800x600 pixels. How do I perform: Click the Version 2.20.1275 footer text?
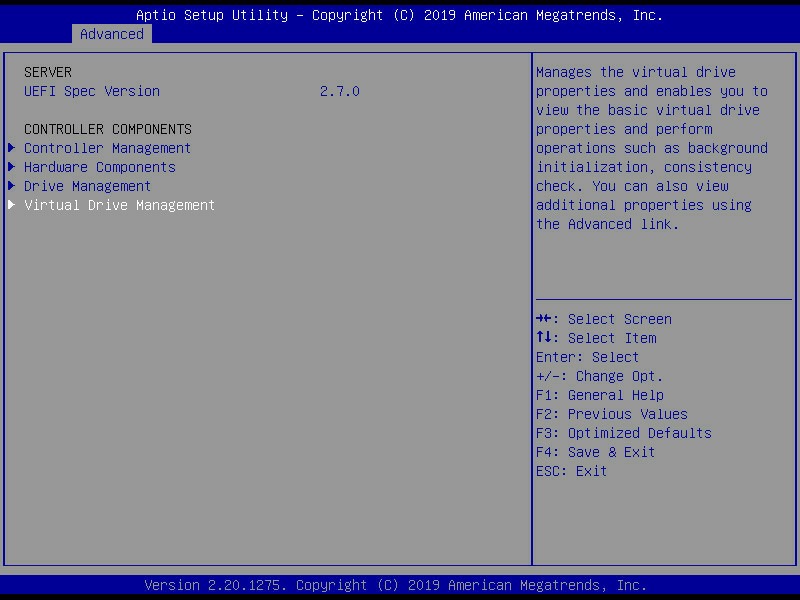(x=395, y=585)
